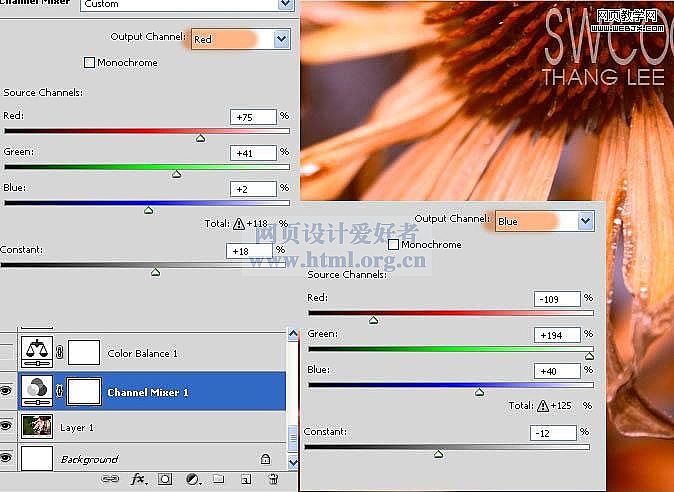Click the Green +41 value field
The width and height of the screenshot is (674, 492).
[x=253, y=153]
